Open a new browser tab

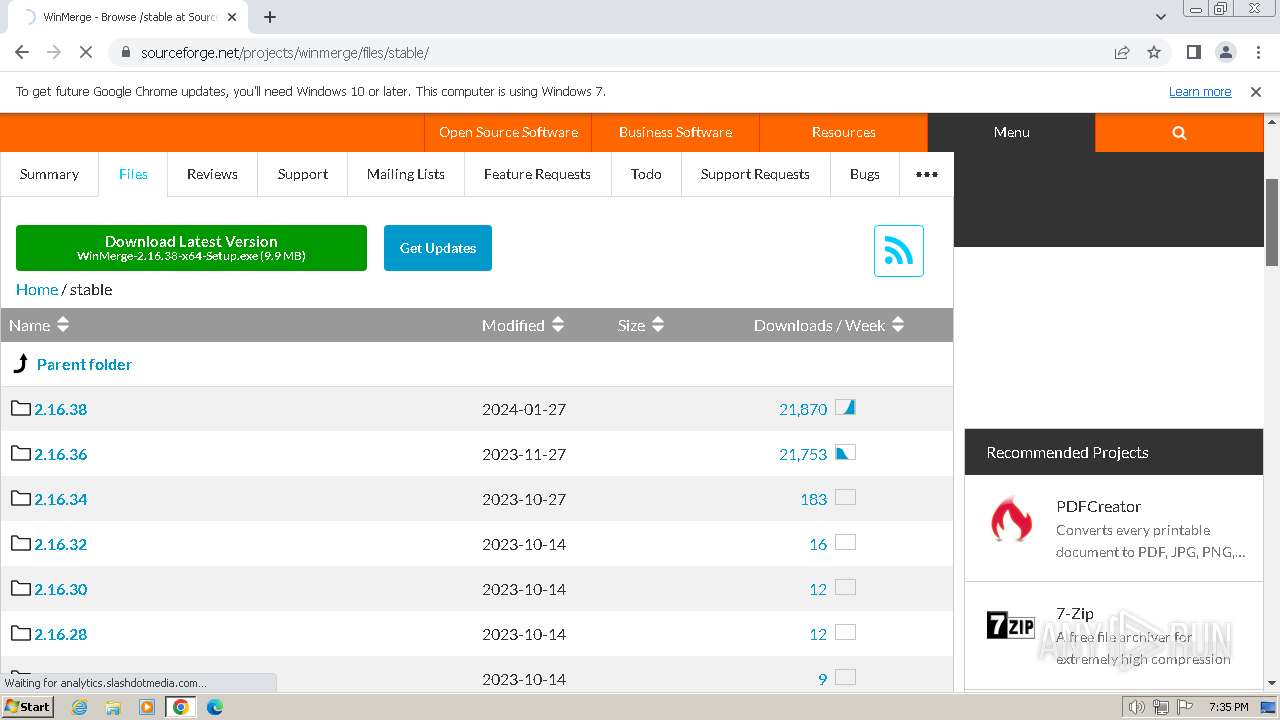(x=270, y=17)
